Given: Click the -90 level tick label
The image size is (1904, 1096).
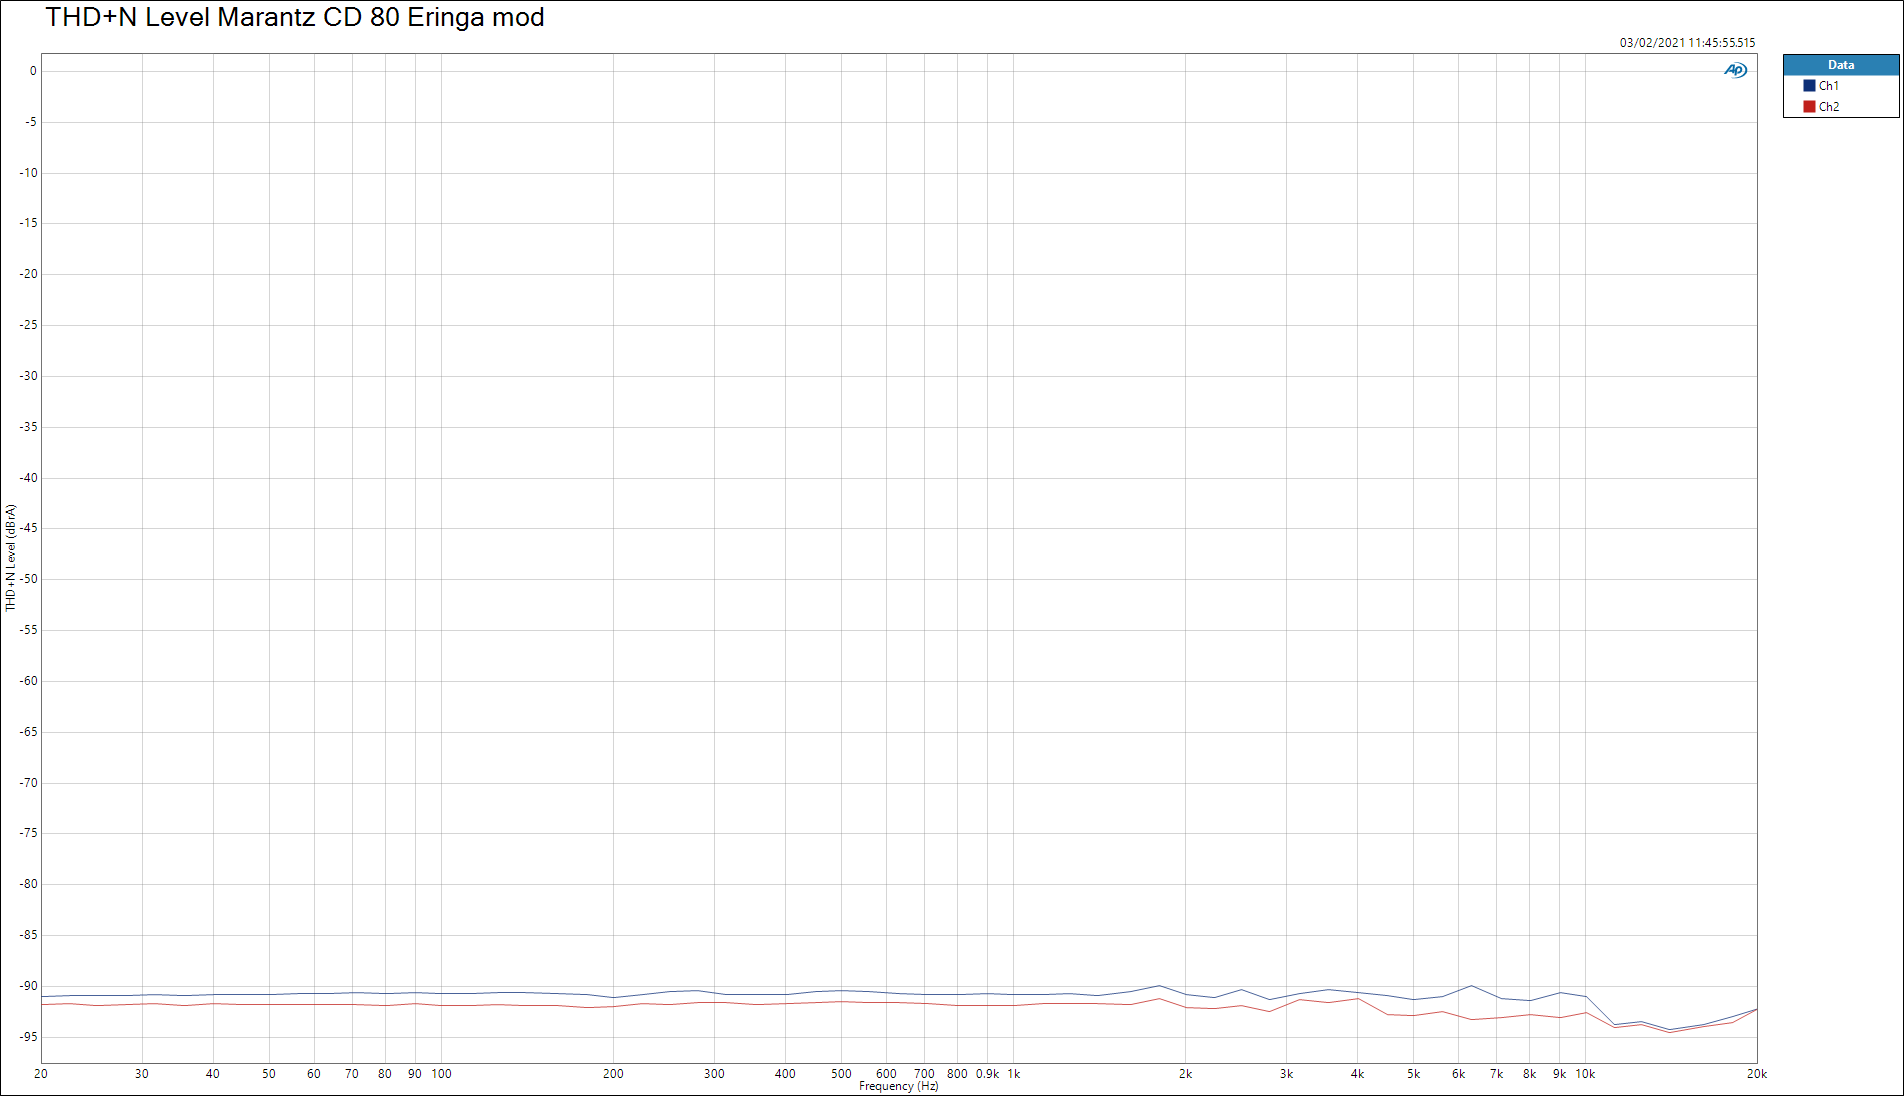Looking at the screenshot, I should [x=29, y=986].
